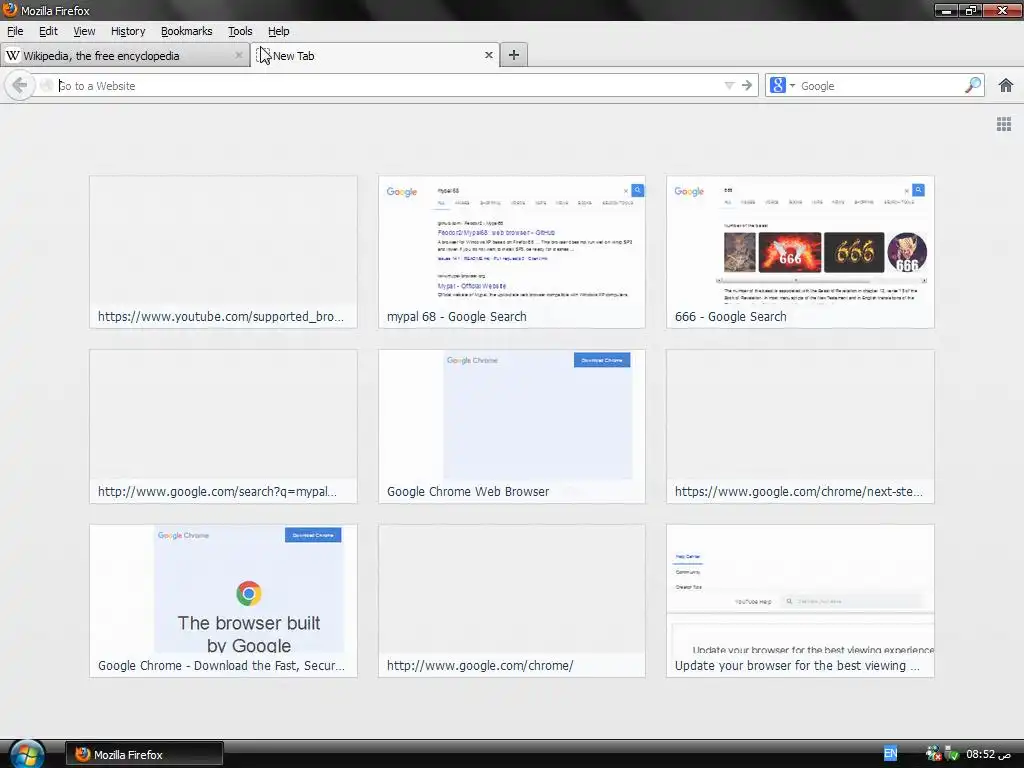Open the youtube.com supported_browsers tile
The height and width of the screenshot is (768, 1024).
223,252
